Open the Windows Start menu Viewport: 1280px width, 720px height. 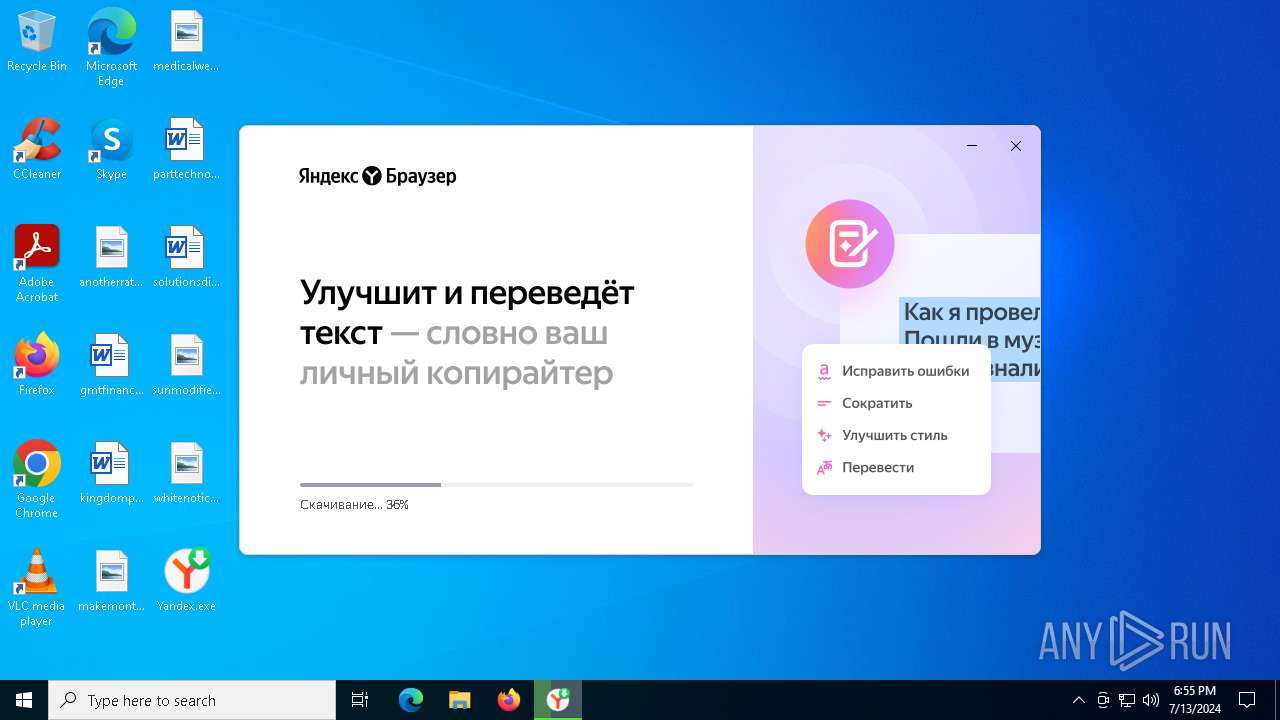click(24, 700)
